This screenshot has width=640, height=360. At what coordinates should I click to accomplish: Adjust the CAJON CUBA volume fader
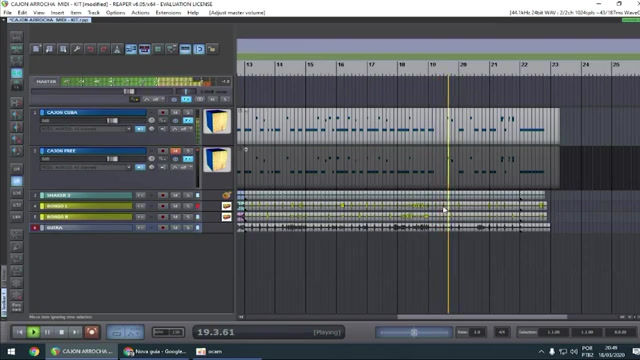[112, 120]
